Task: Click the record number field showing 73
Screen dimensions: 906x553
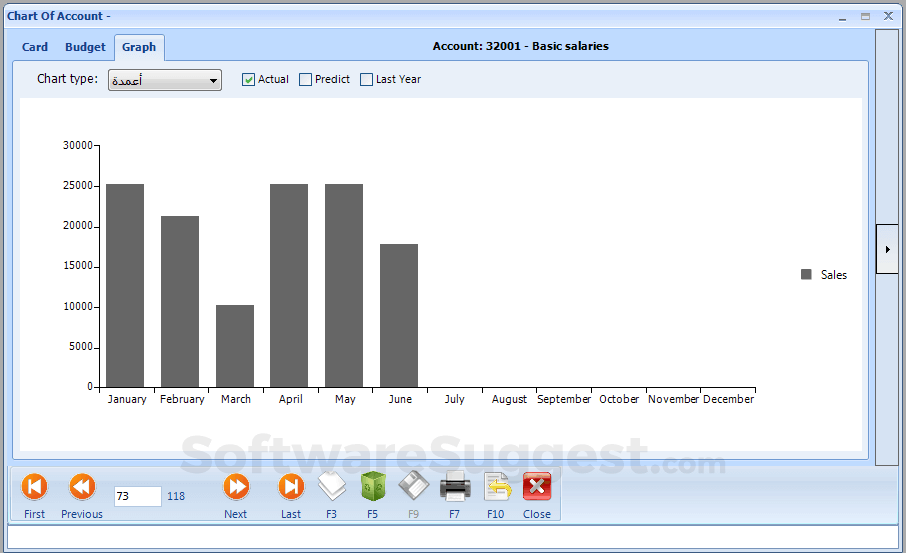Action: tap(138, 496)
